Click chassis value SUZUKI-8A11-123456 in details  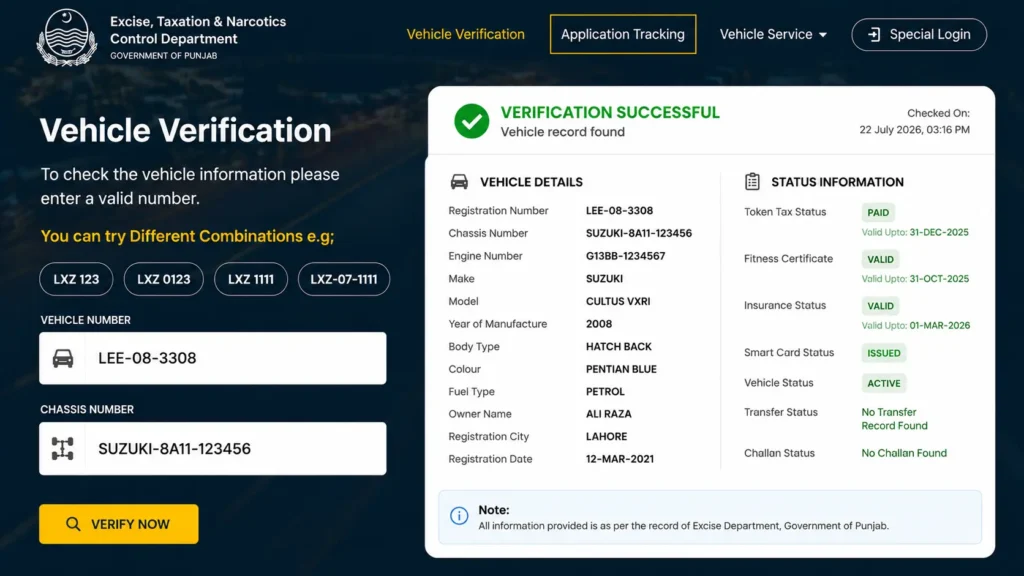pos(639,233)
